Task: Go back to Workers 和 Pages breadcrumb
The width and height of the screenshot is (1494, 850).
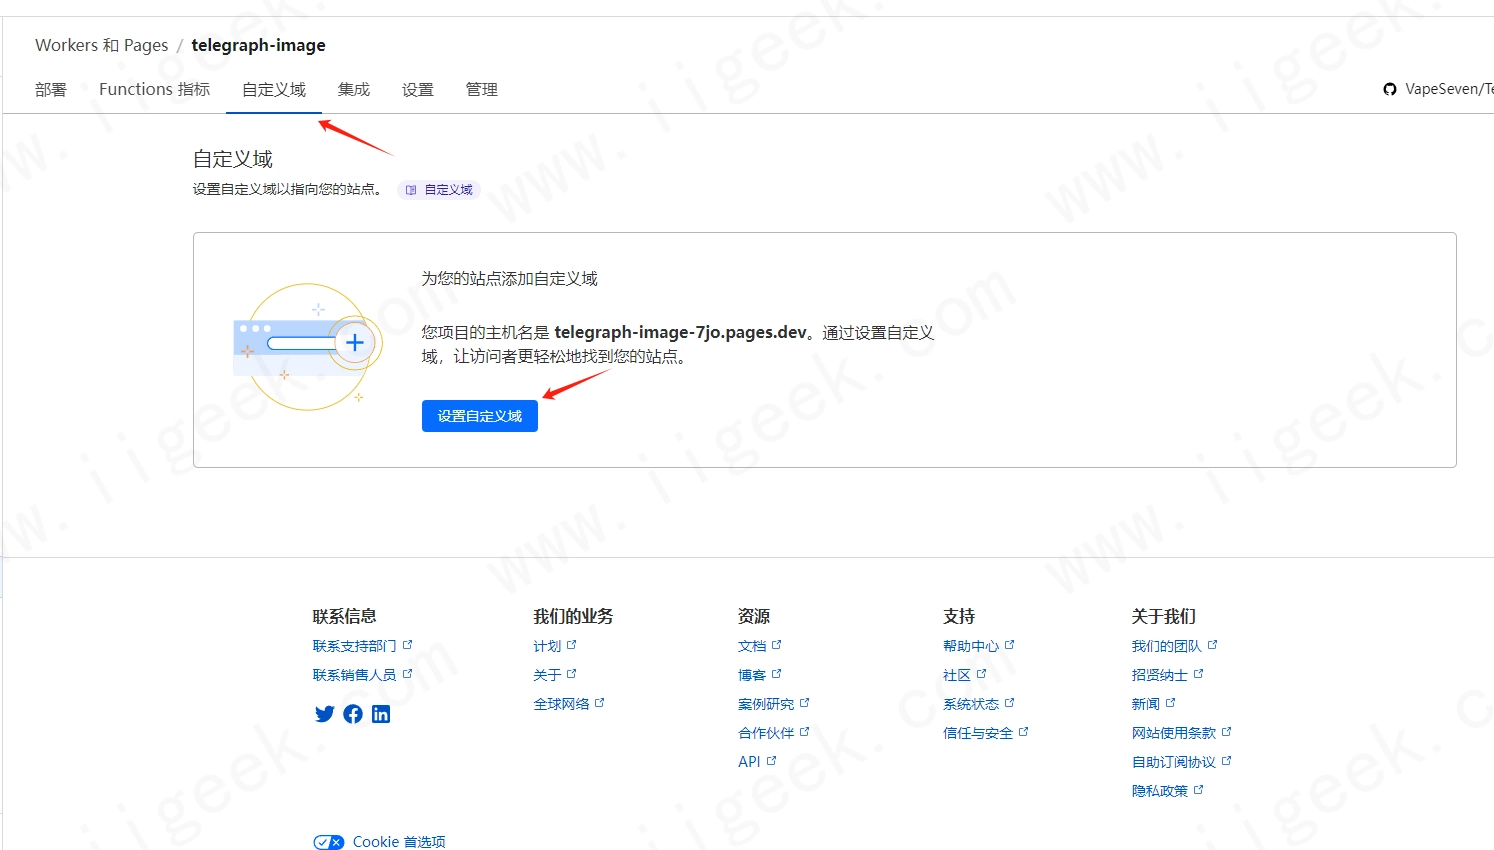Action: (102, 45)
